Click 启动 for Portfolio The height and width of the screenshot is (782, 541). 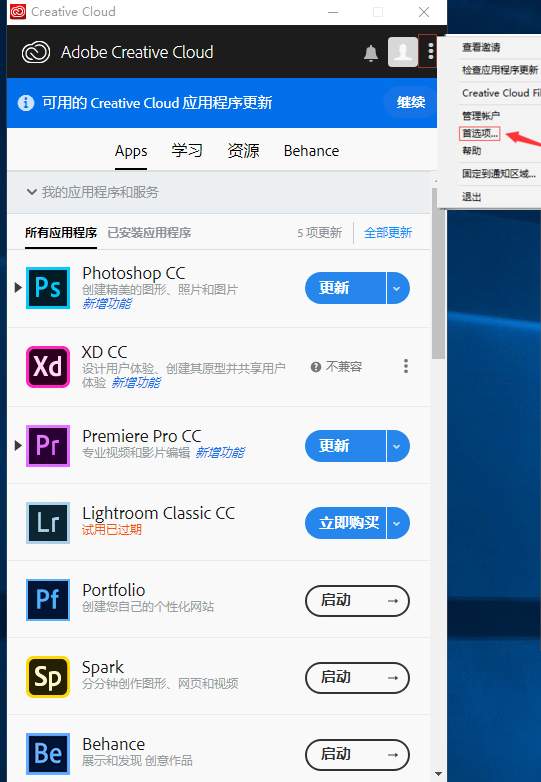click(357, 600)
